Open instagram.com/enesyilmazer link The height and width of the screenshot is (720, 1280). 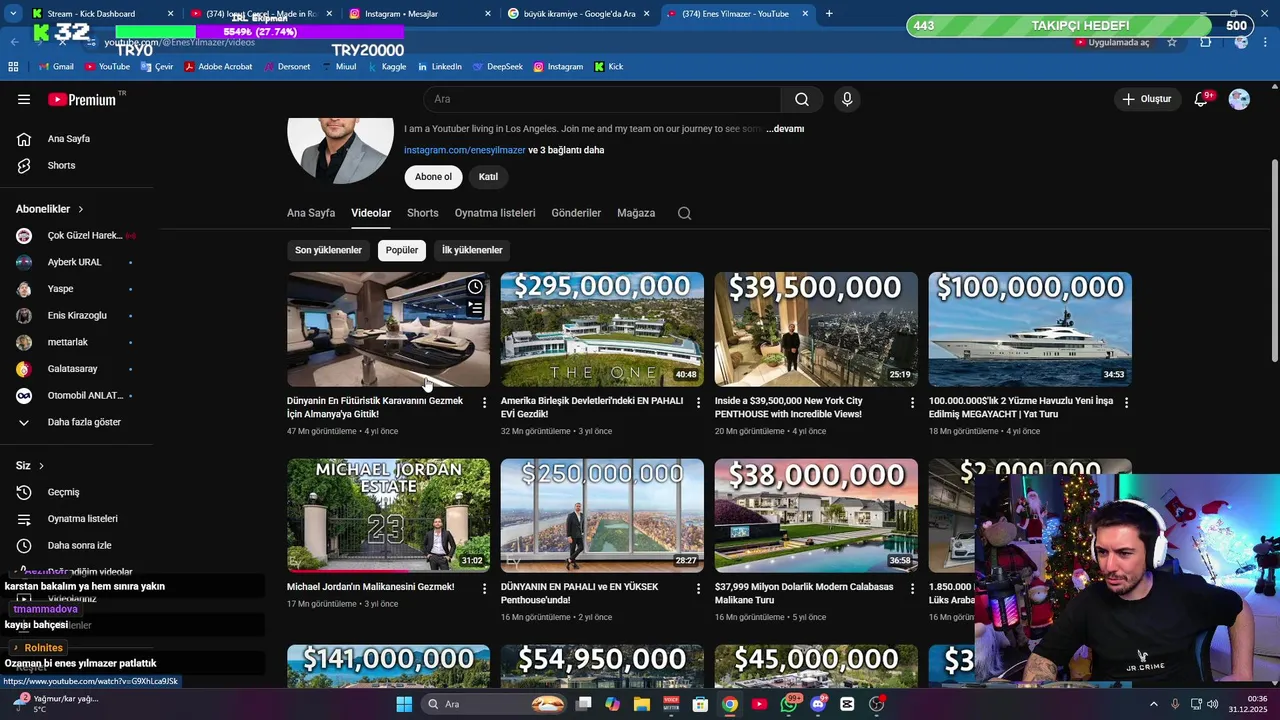[464, 150]
